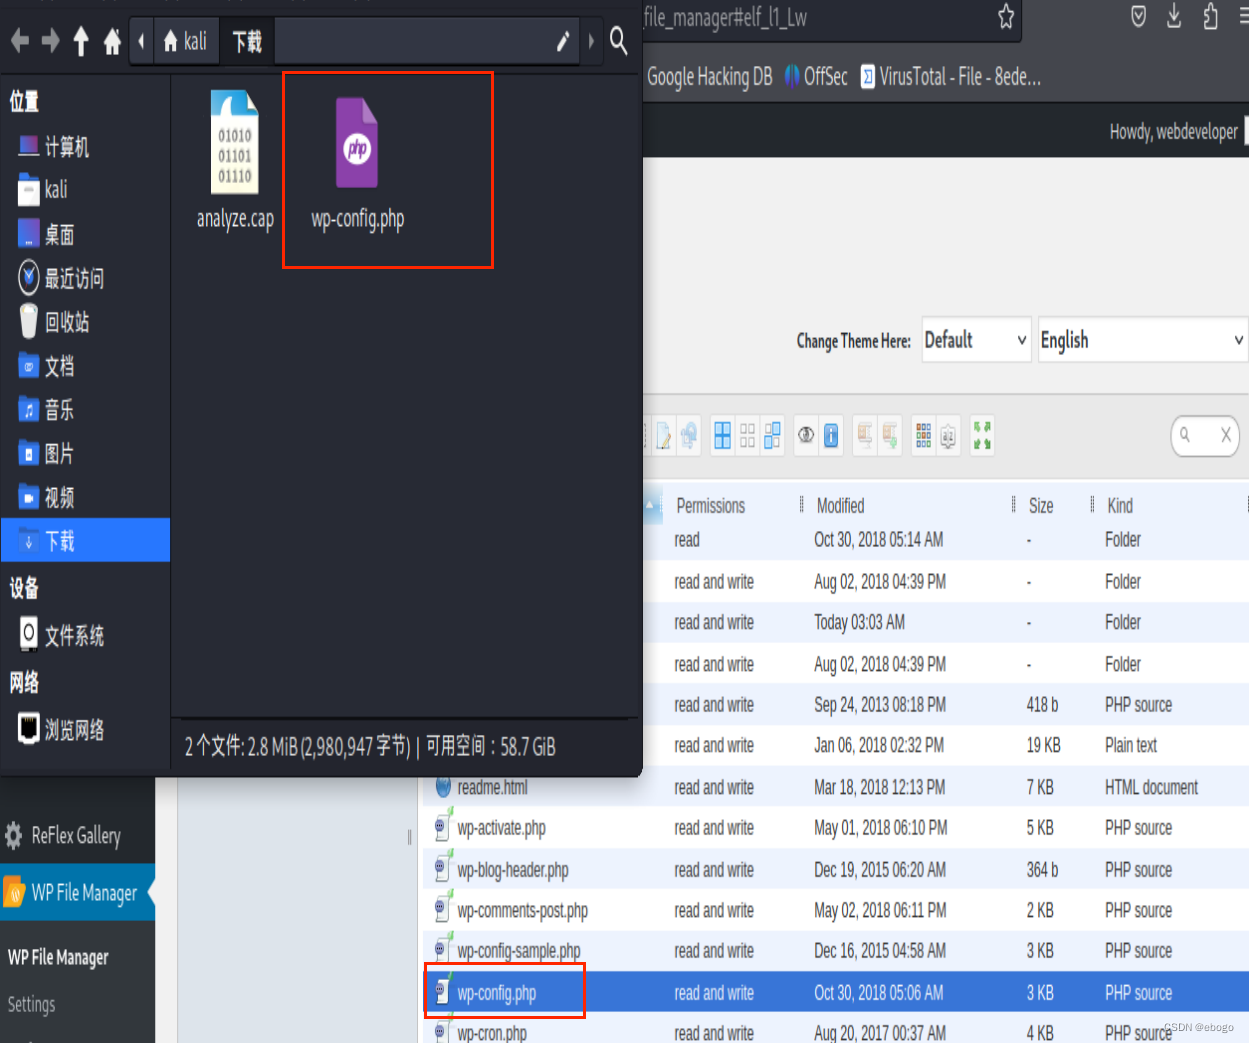Open the browser Pocket icon
Image resolution: width=1249 pixels, height=1043 pixels.
click(x=1138, y=16)
